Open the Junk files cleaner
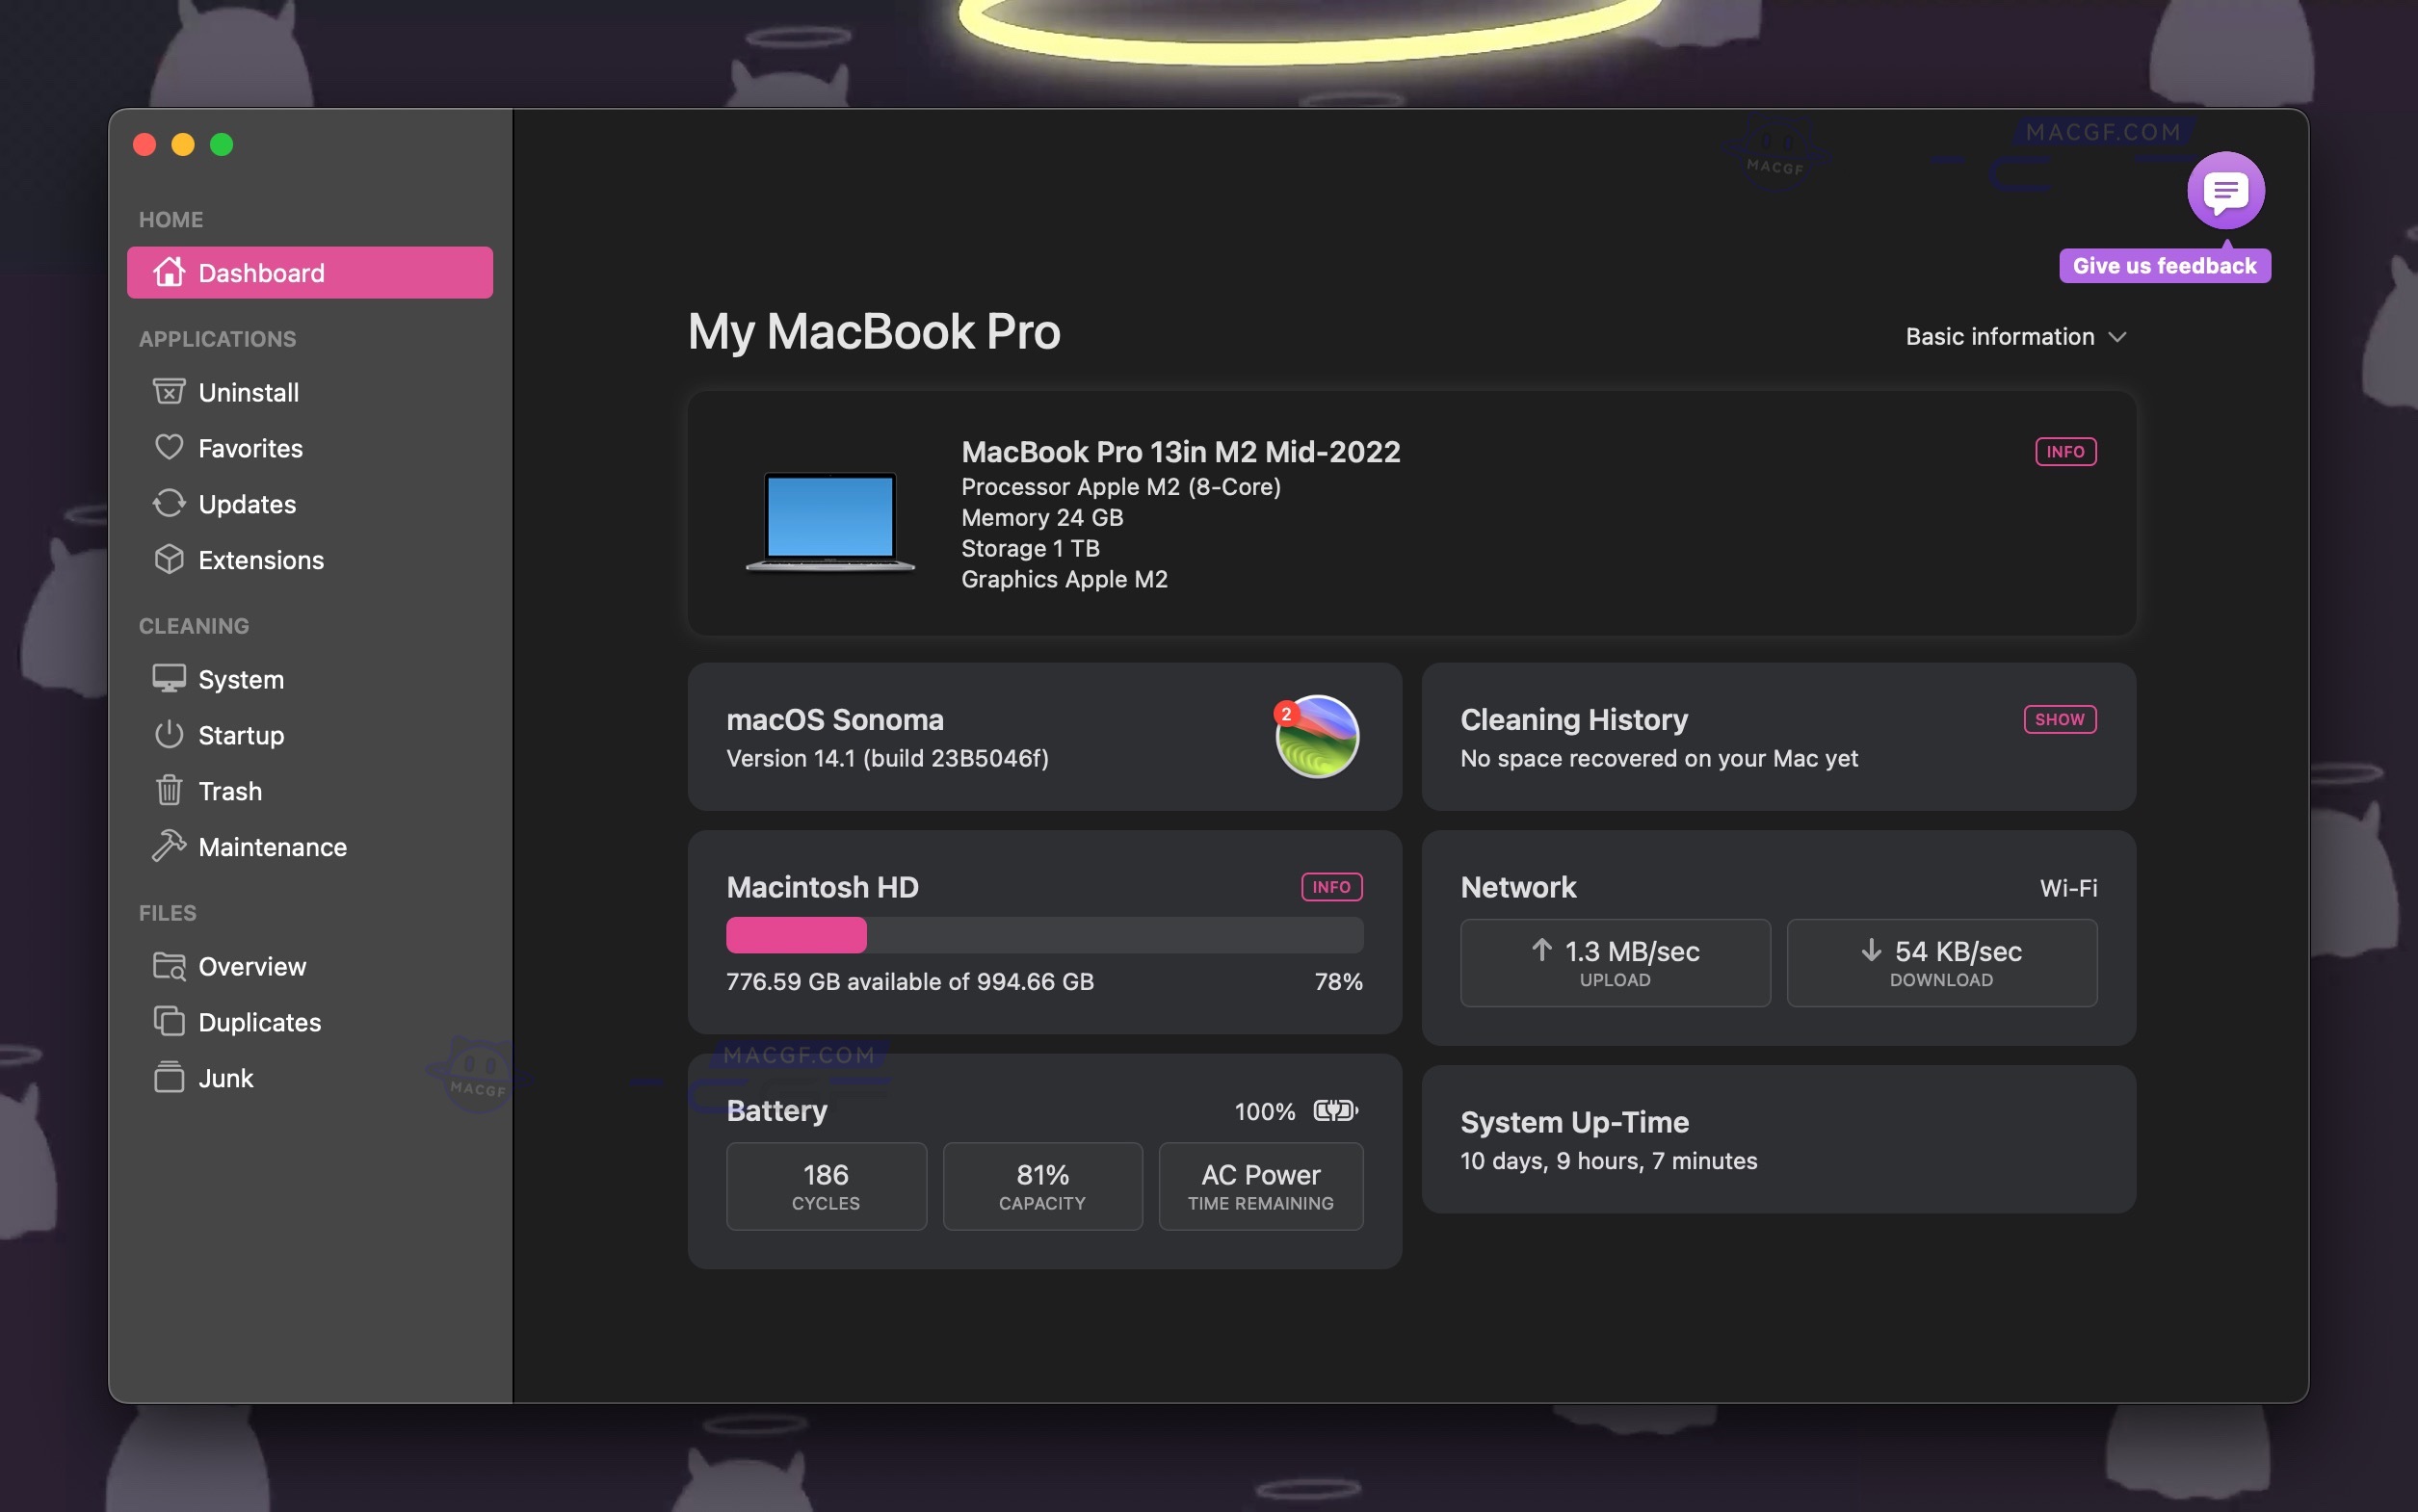2418x1512 pixels. (x=227, y=1078)
